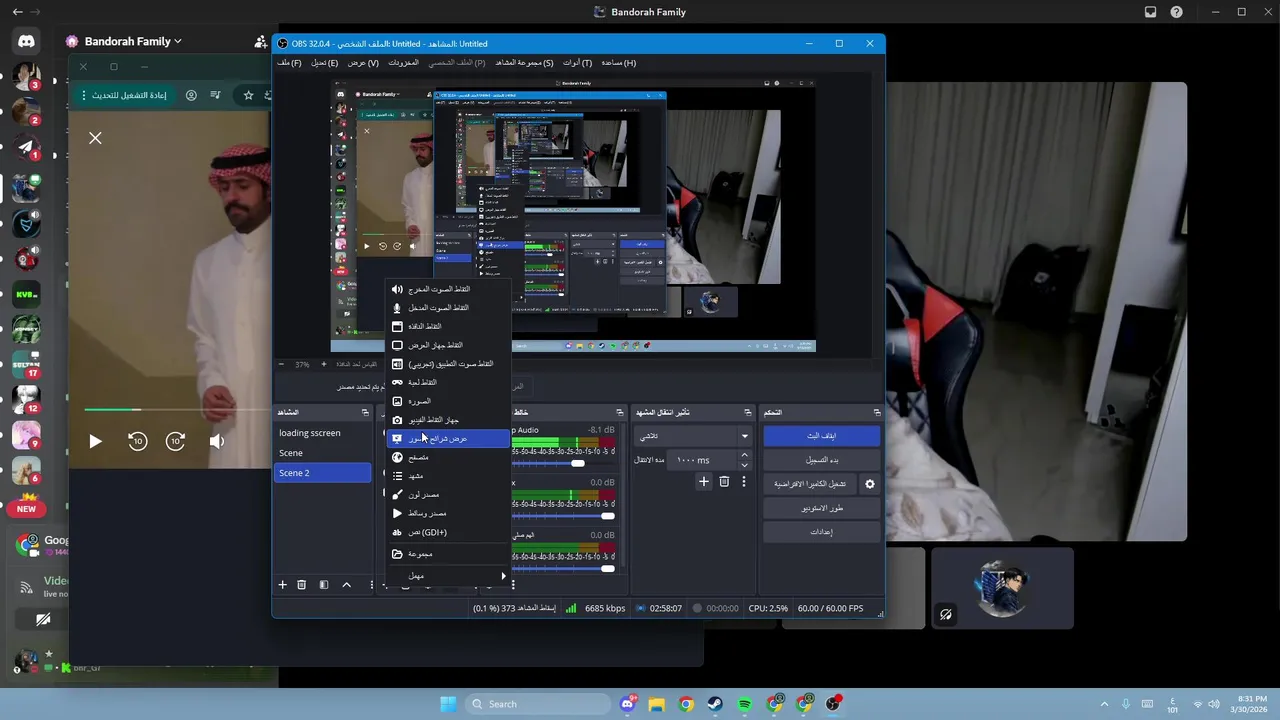Select the group folder icon in the source menu
Image resolution: width=1280 pixels, height=720 pixels.
coord(397,554)
